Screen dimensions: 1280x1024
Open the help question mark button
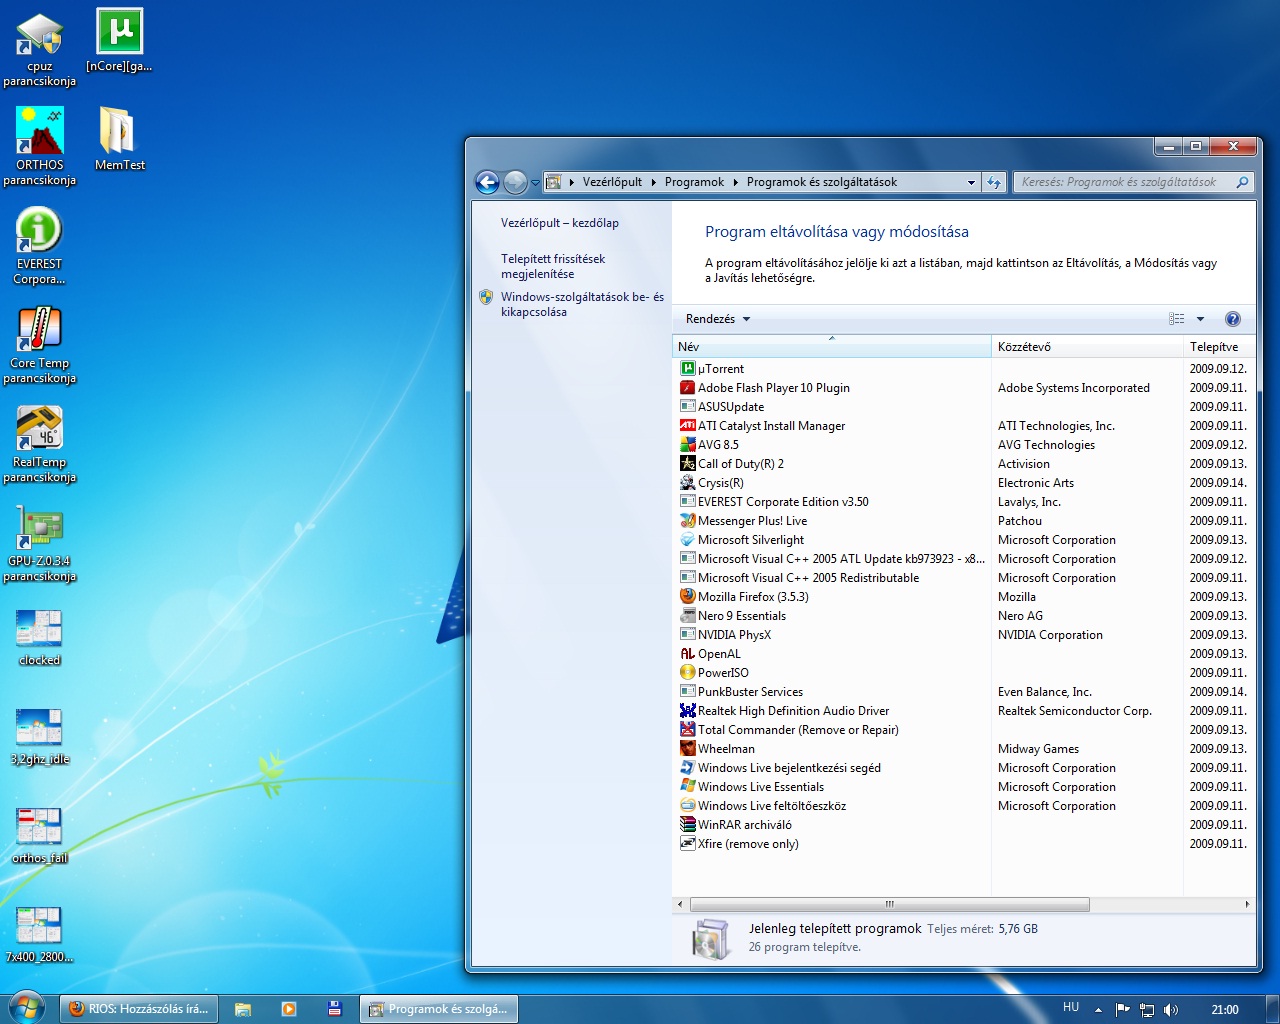point(1232,319)
